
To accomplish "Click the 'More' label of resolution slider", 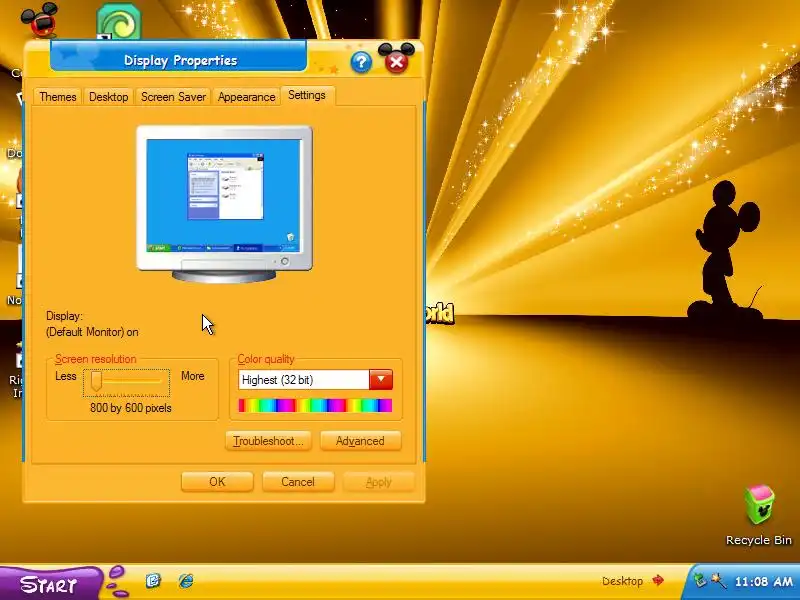I will pyautogui.click(x=192, y=376).
